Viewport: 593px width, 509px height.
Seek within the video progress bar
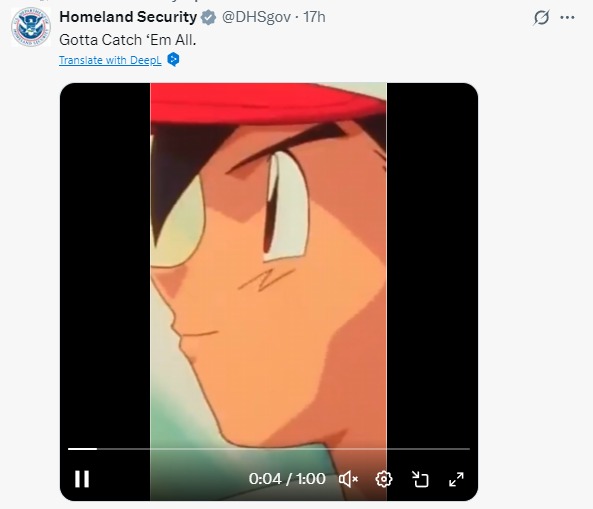(x=269, y=449)
